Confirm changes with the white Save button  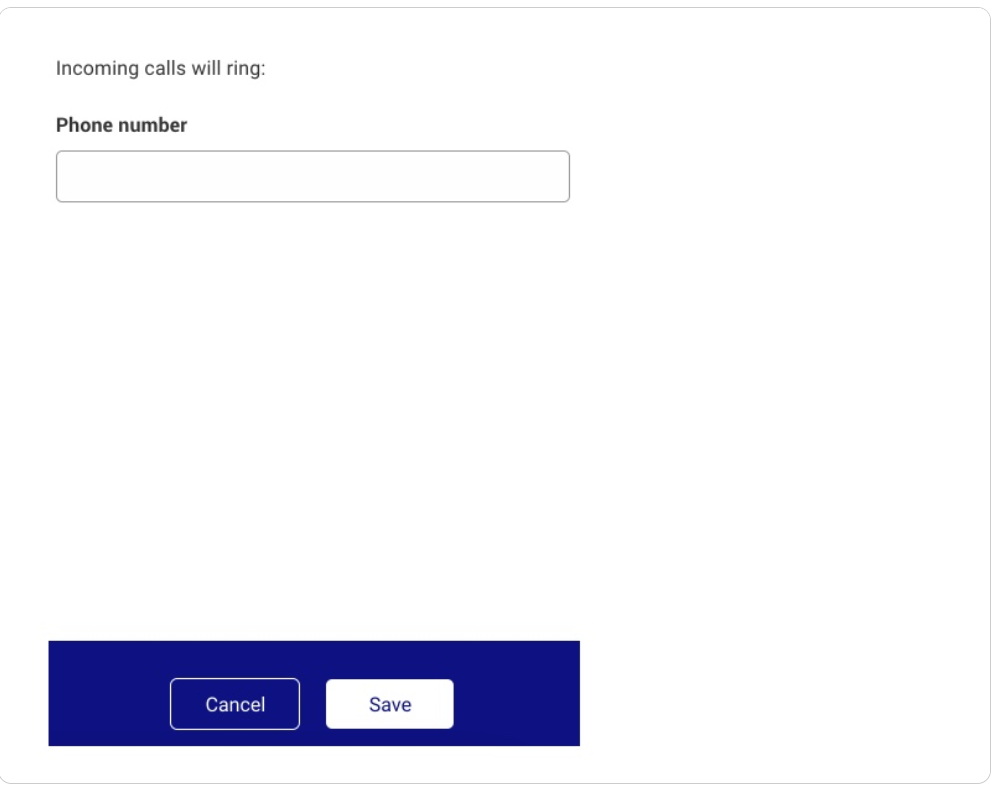[389, 704]
